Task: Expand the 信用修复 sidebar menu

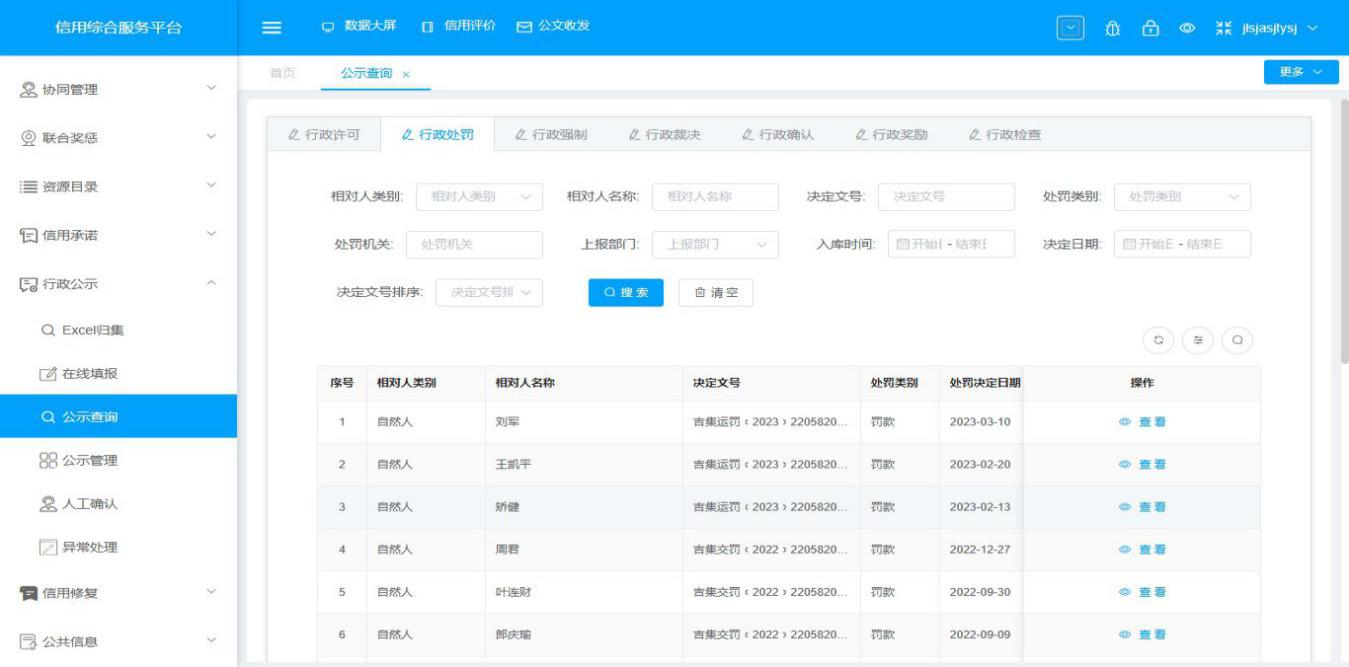Action: [x=118, y=594]
